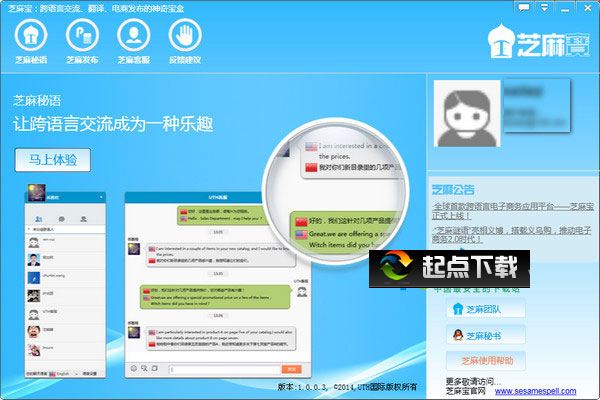Click the 芝麻秘书 QQ button
Viewport: 600px width, 400px height.
pyautogui.click(x=485, y=335)
